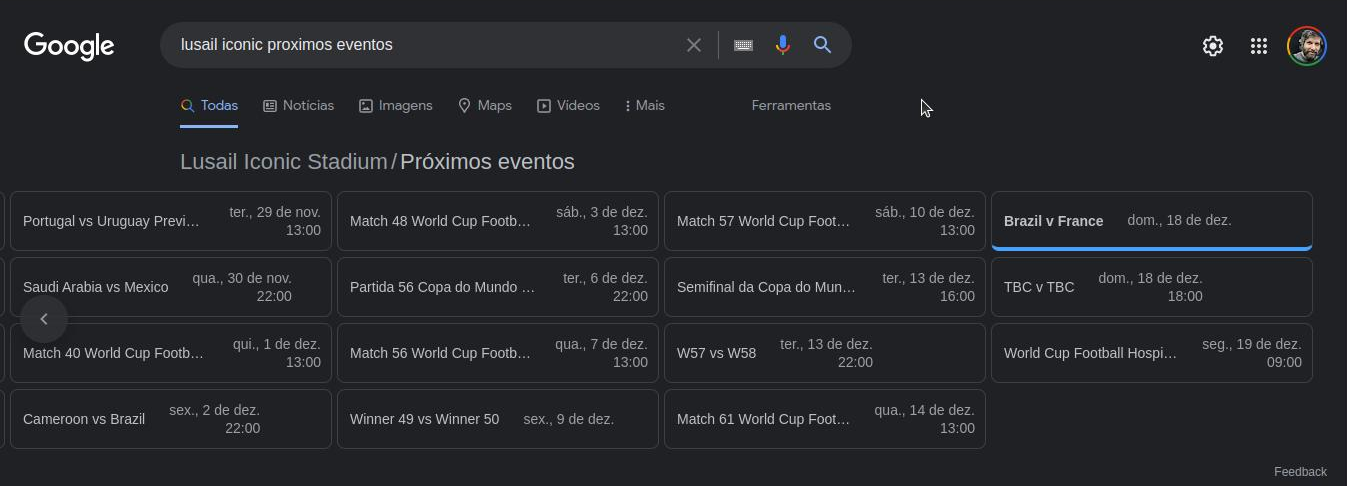Open Google quick settings gear
The width and height of the screenshot is (1347, 486).
point(1212,46)
